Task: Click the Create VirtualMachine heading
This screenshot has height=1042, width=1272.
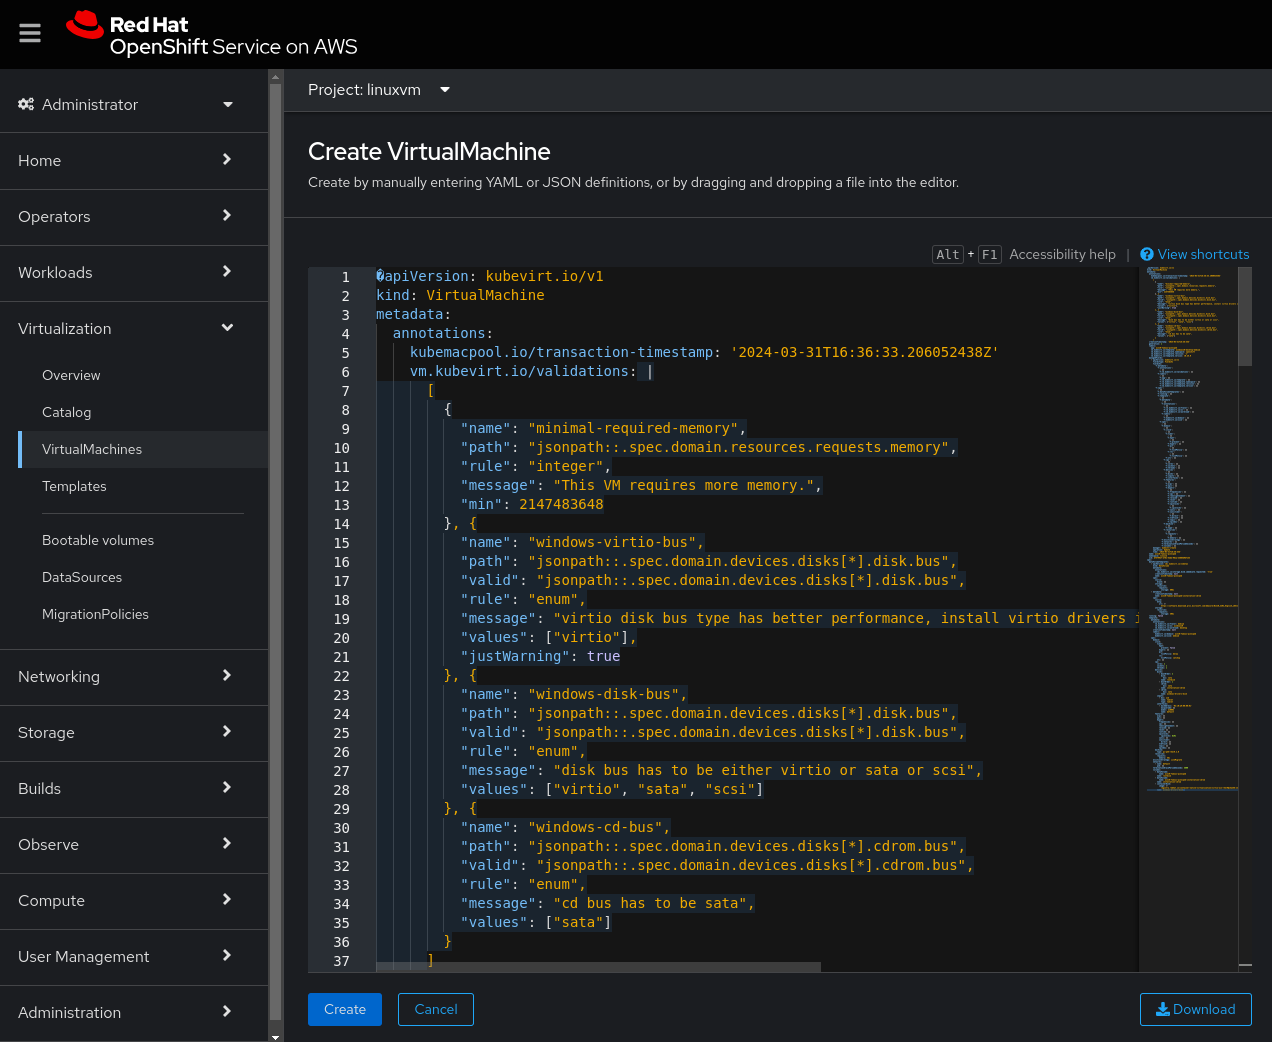Action: pyautogui.click(x=429, y=151)
